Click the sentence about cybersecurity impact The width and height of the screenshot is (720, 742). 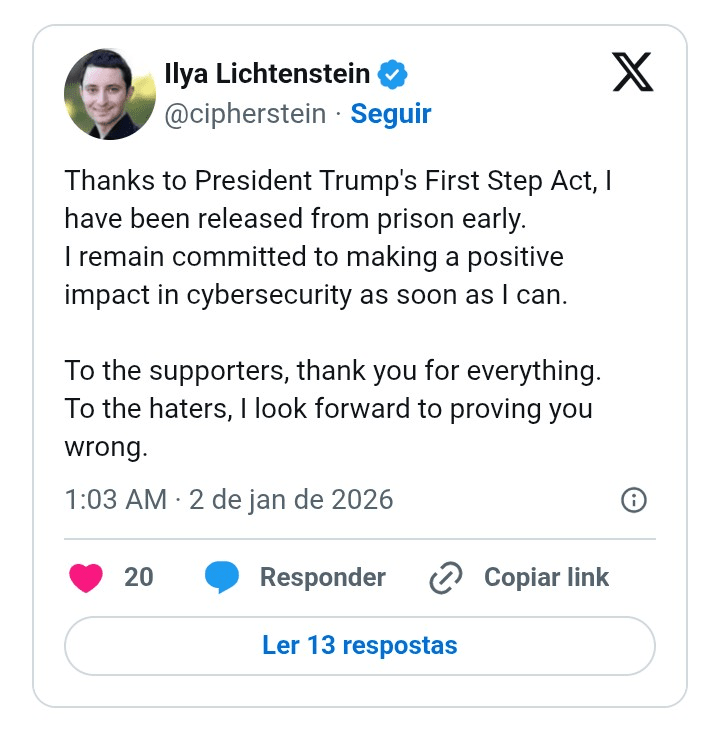click(x=315, y=276)
